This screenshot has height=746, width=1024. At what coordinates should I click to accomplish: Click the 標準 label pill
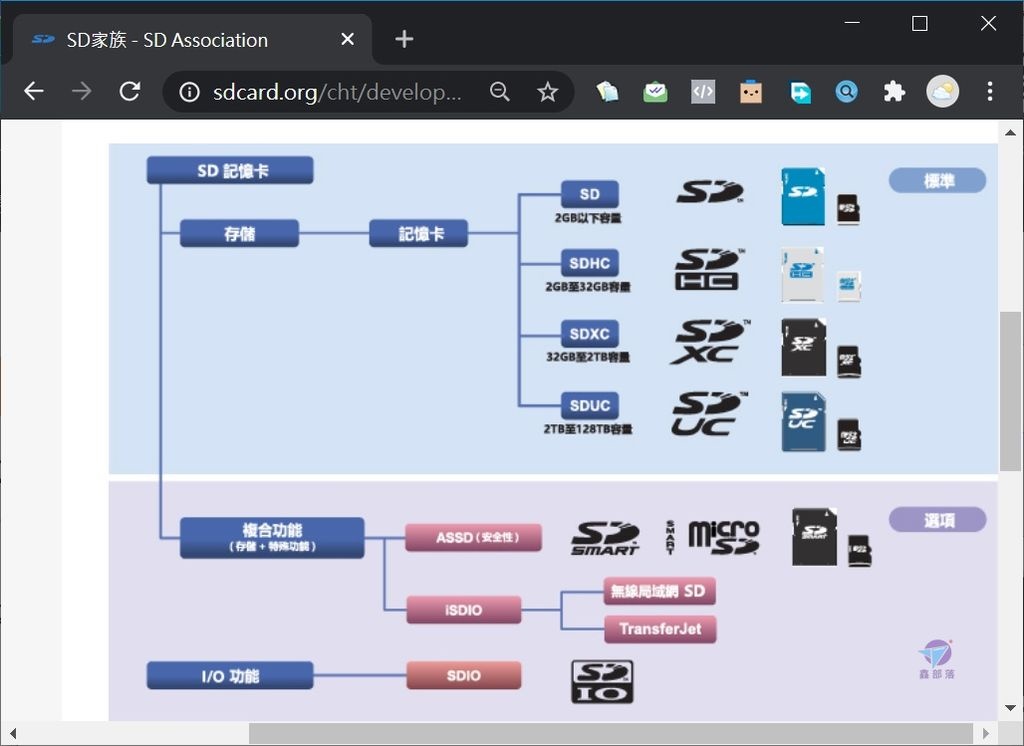pos(938,180)
